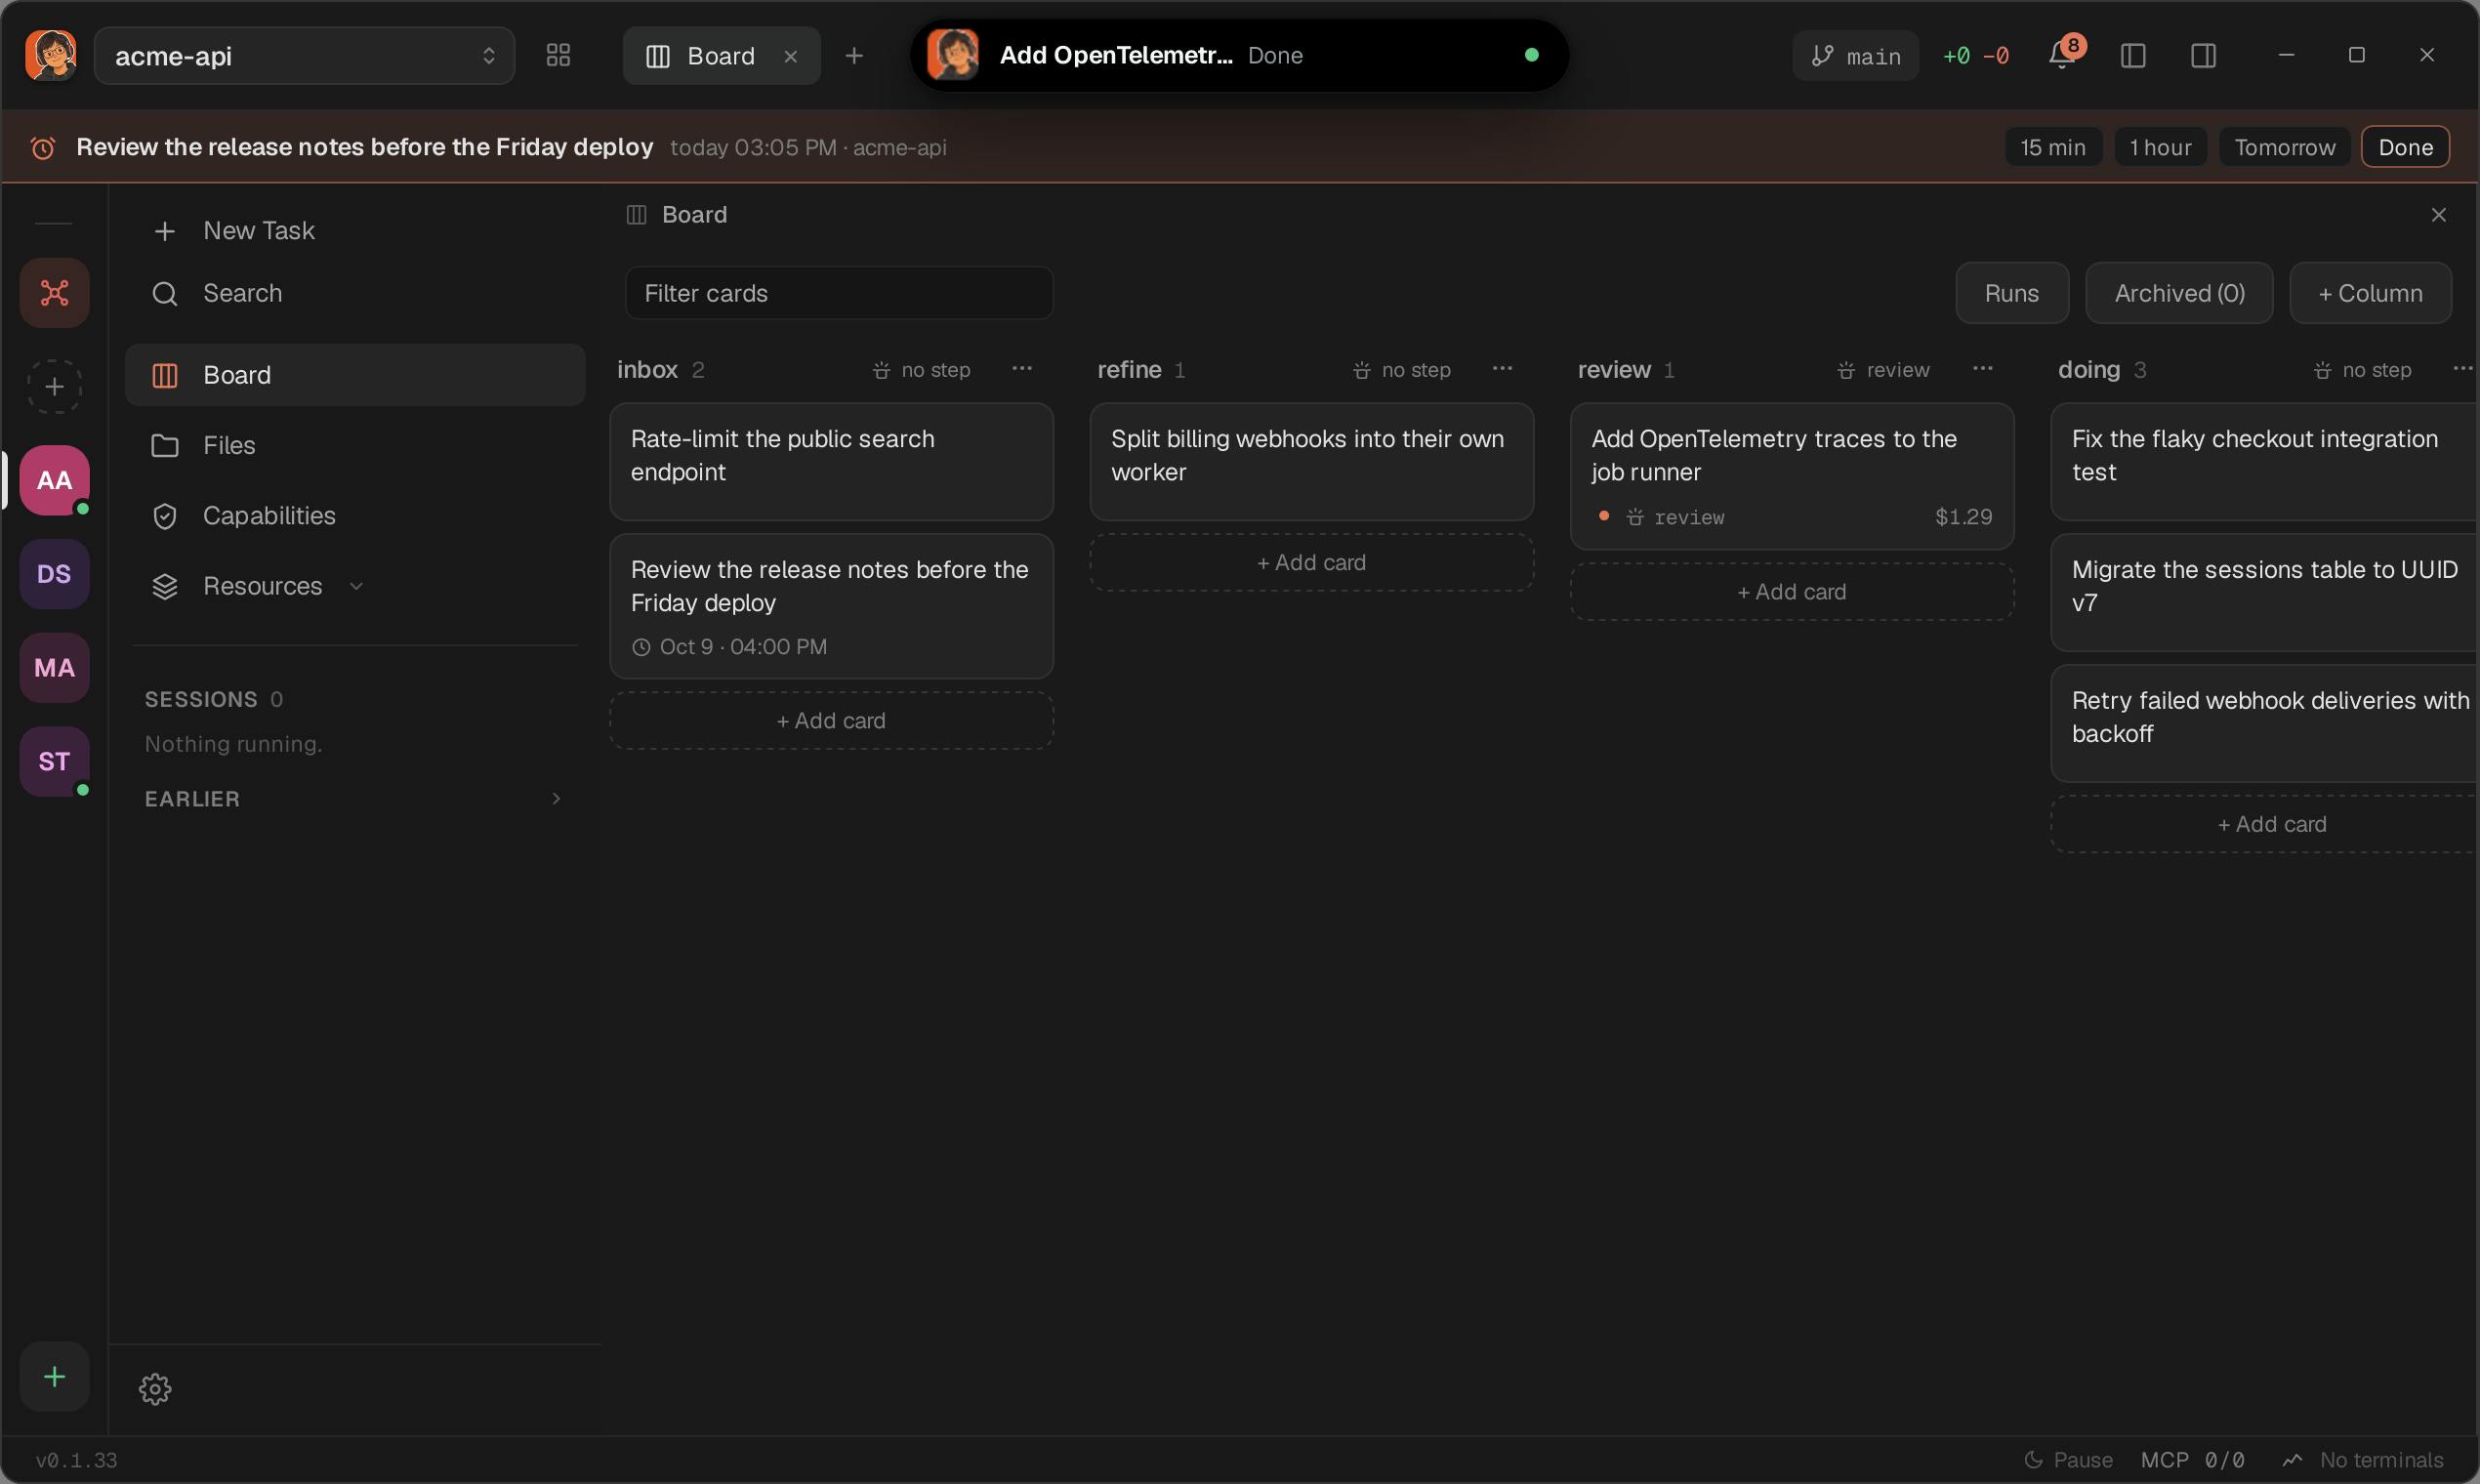Click the user avatar at top-left
Screen dimensions: 2480x1484
pyautogui.click(x=50, y=55)
